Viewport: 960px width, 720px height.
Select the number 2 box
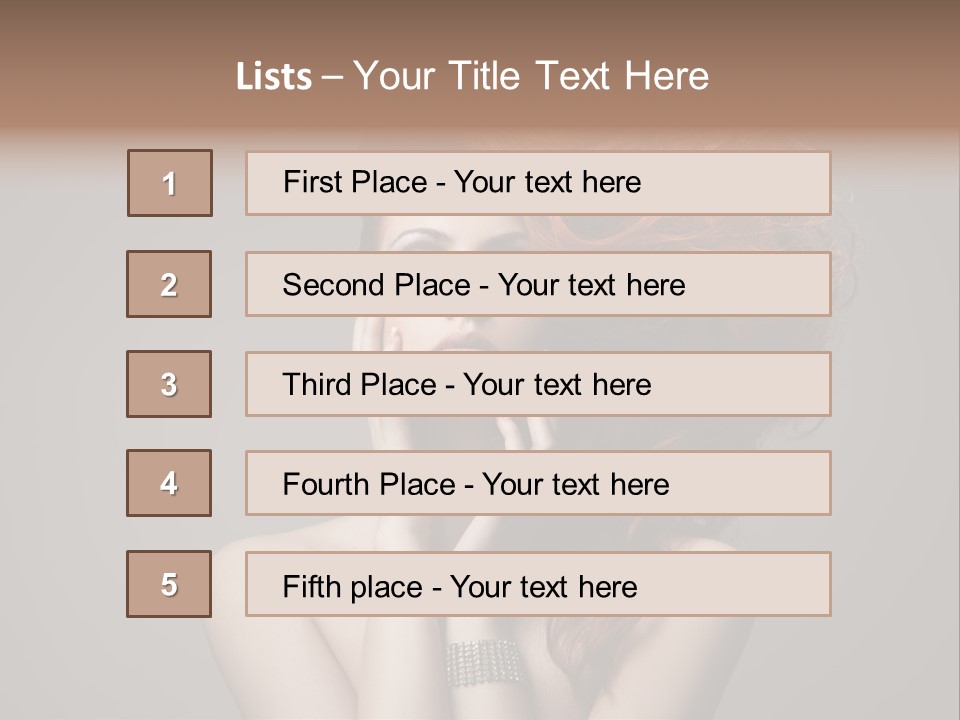[x=169, y=284]
